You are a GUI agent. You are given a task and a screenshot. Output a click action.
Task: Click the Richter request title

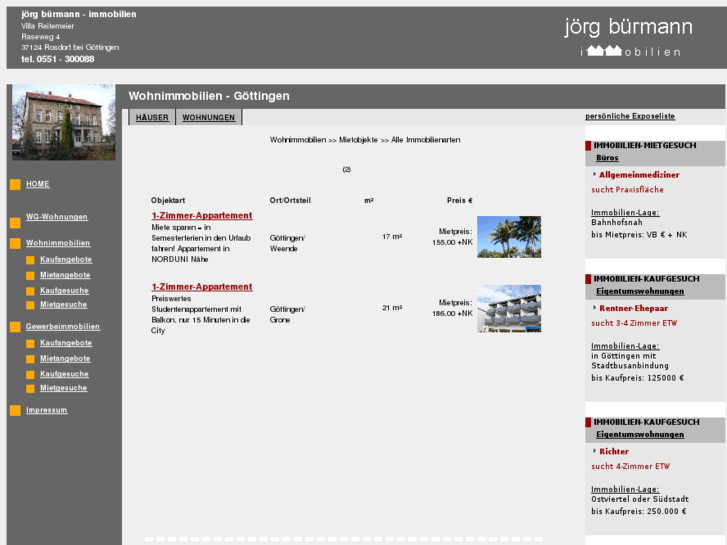coord(614,451)
